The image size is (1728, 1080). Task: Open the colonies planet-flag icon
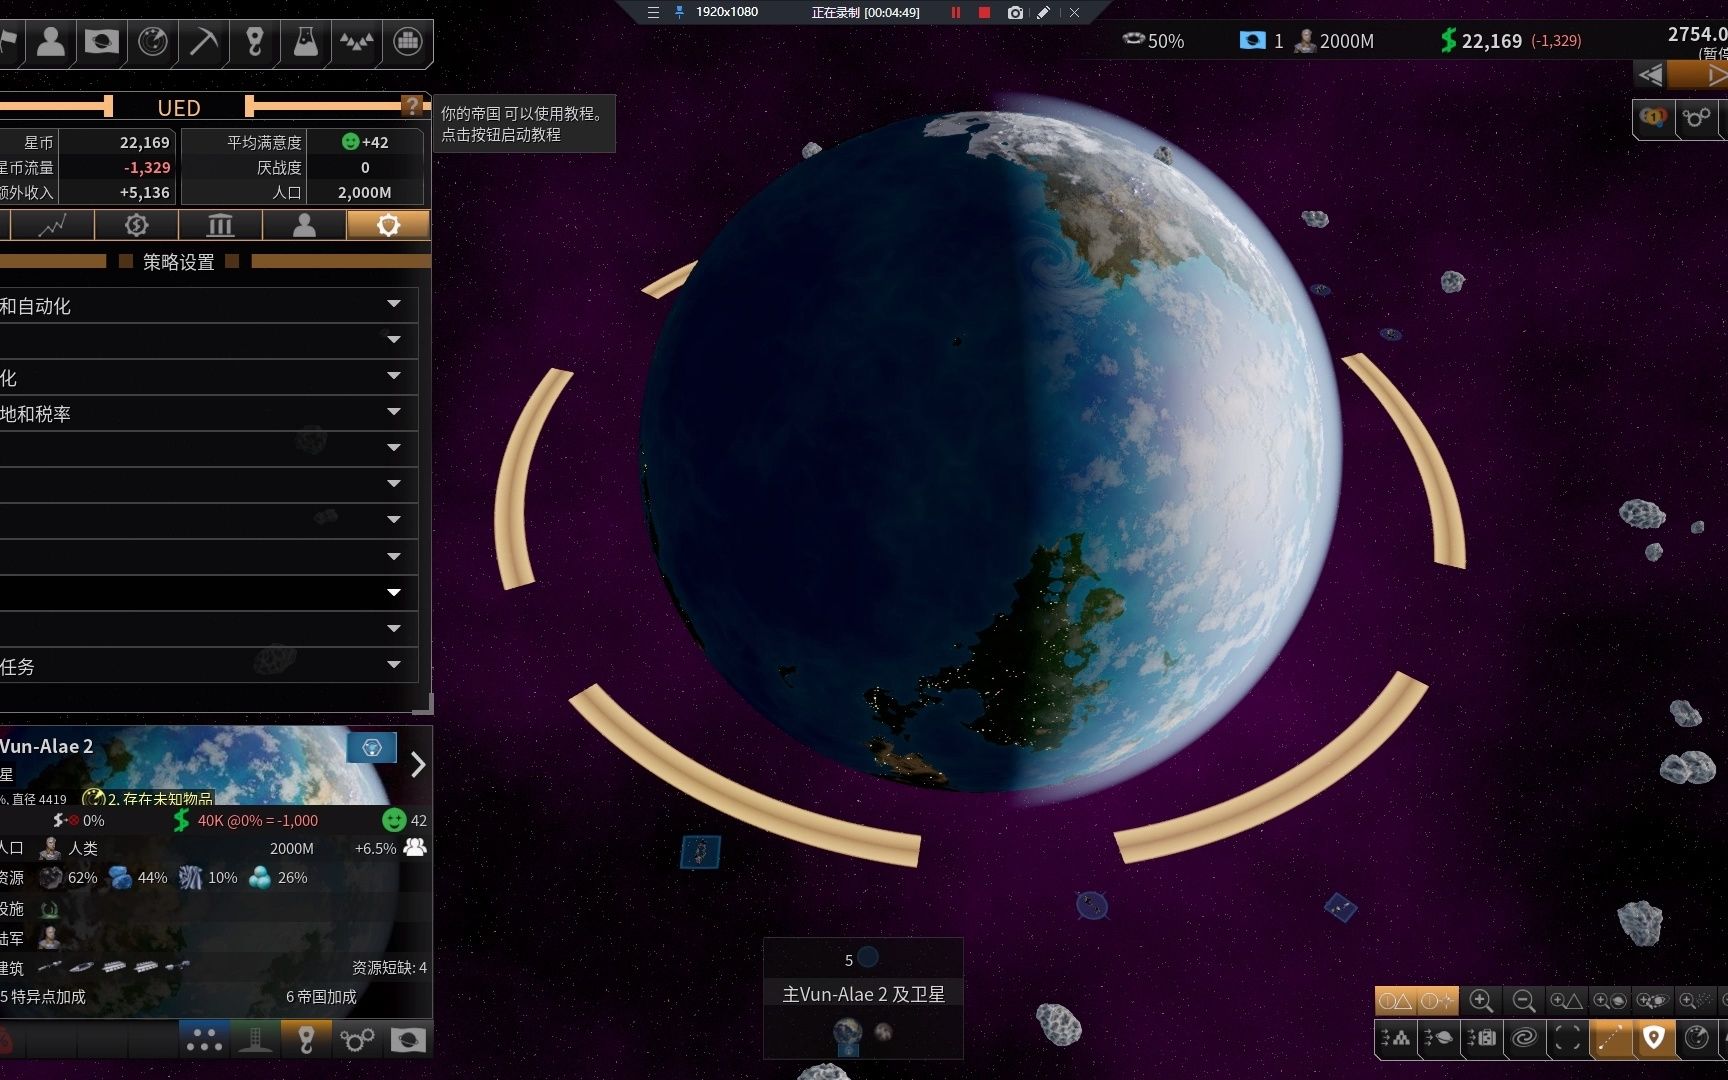(101, 42)
